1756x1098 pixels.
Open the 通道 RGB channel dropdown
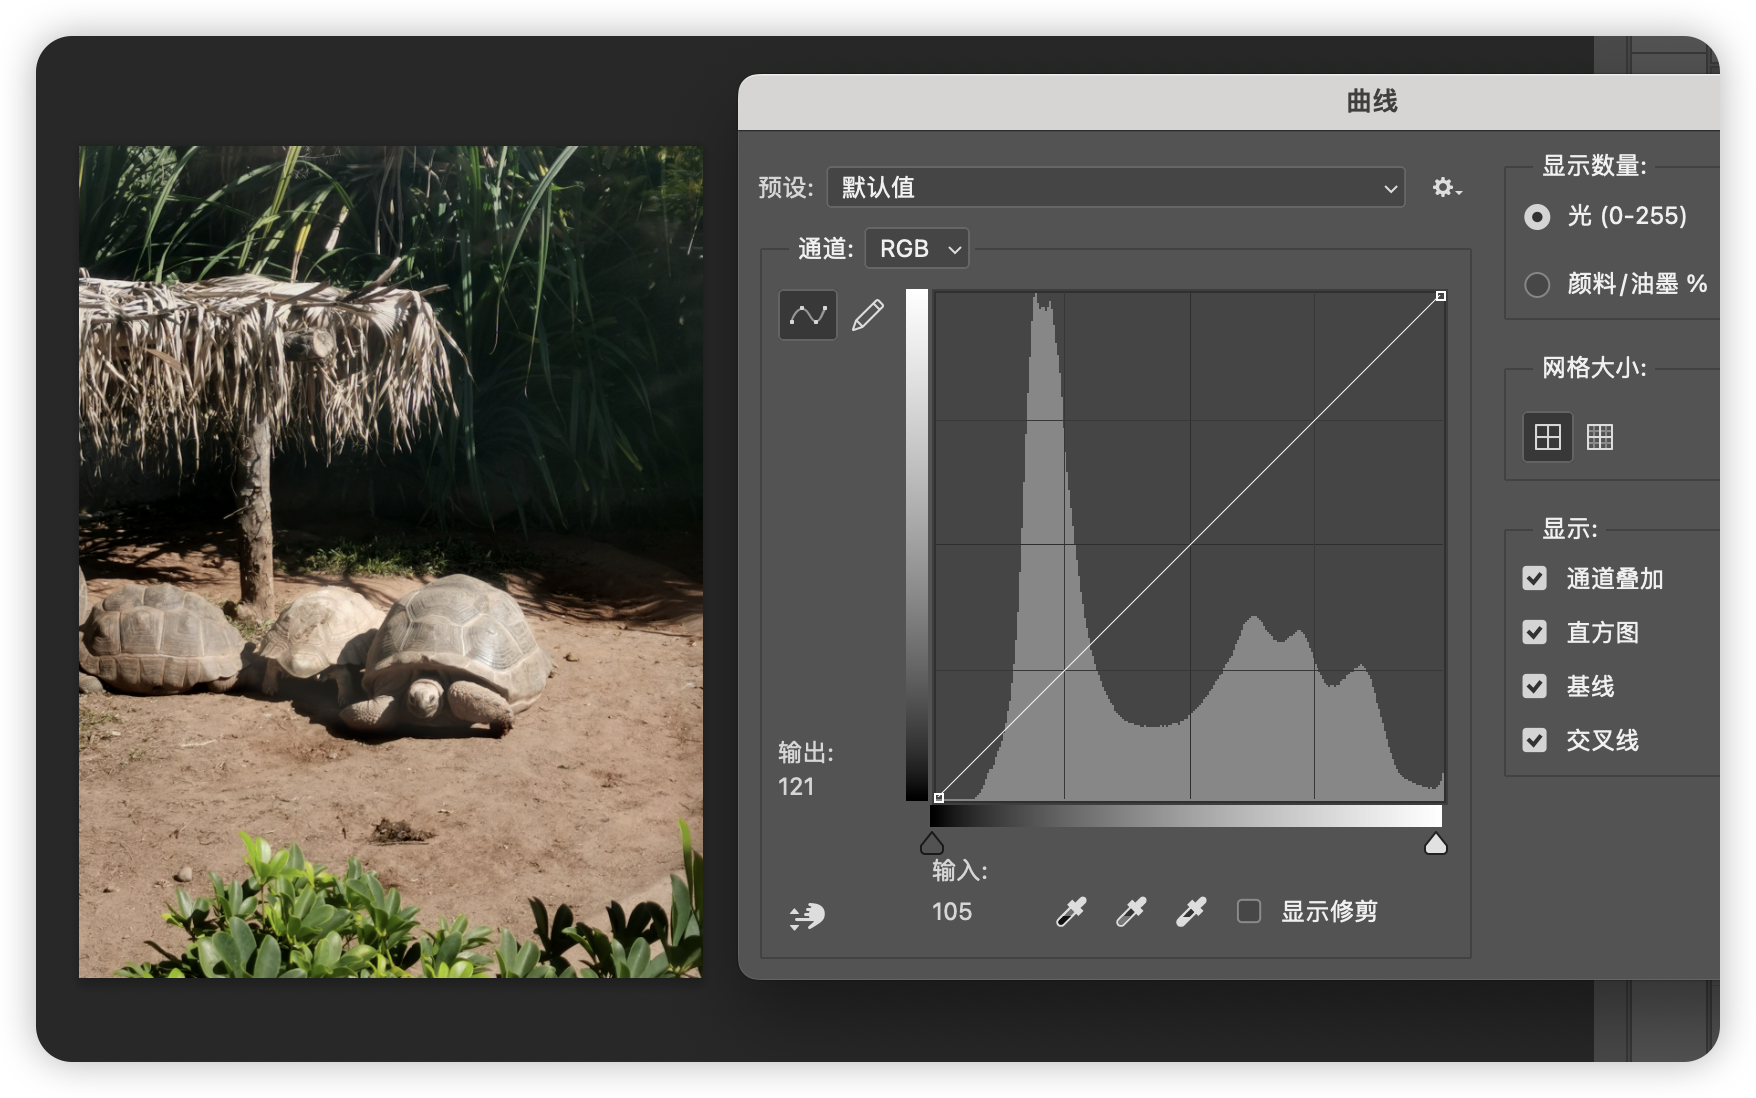click(917, 249)
